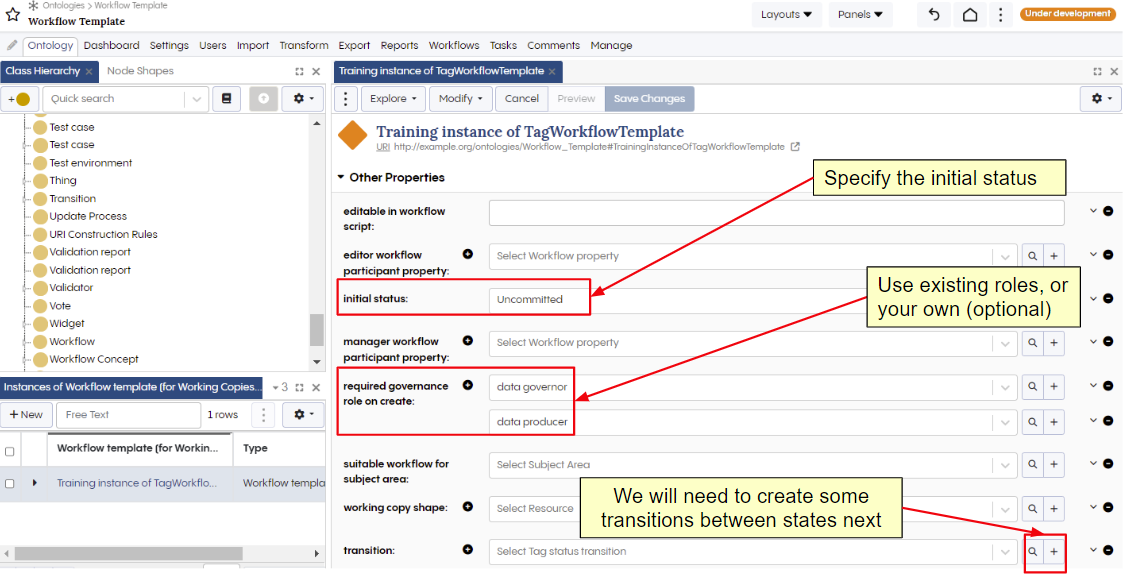
Task: Open the Explore dropdown menu
Action: pos(393,98)
